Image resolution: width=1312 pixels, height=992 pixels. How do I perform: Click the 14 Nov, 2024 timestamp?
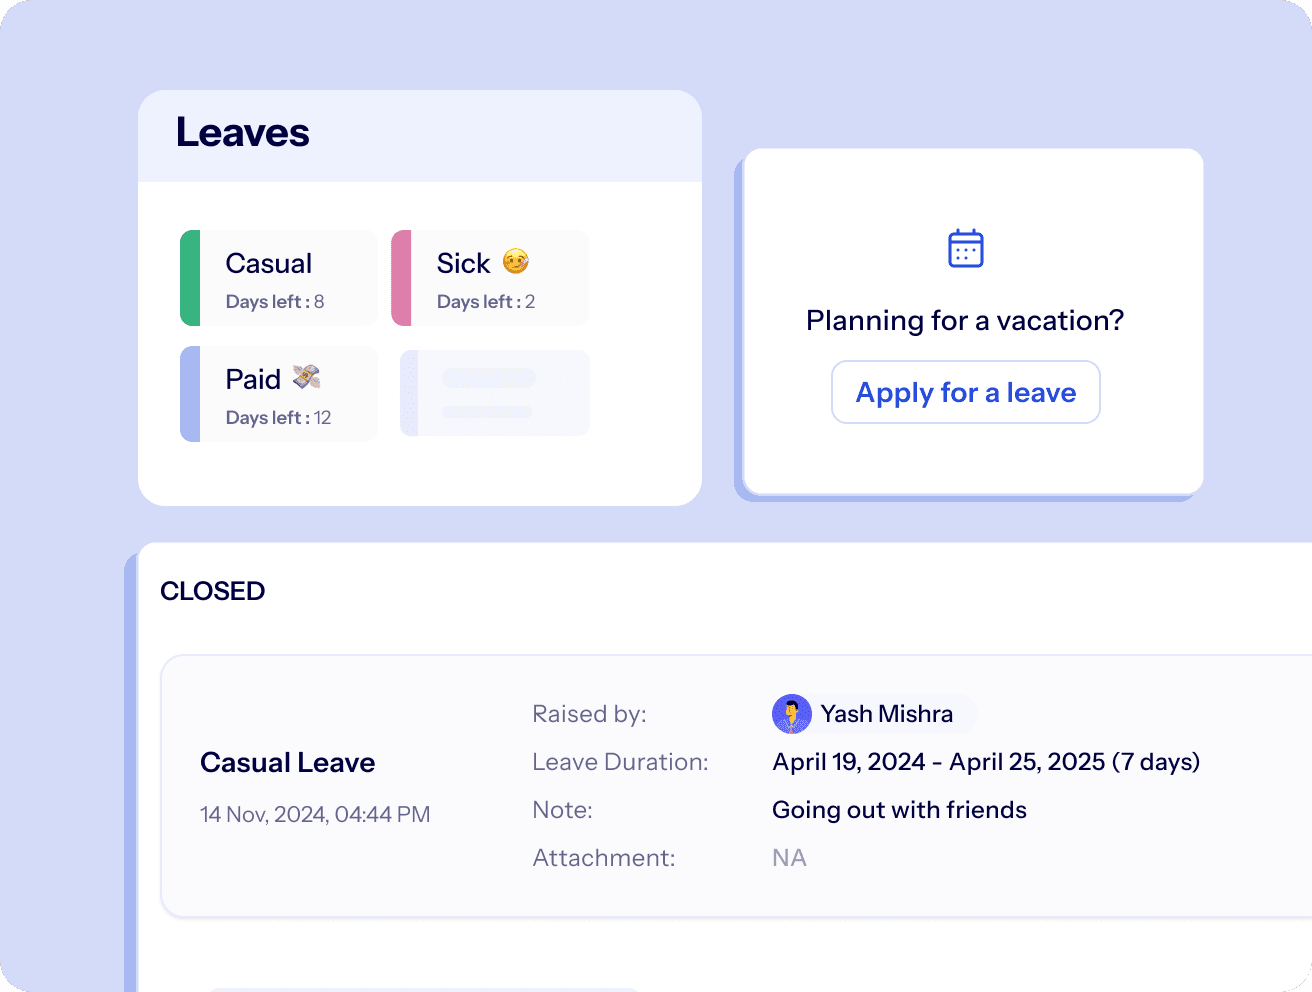315,814
